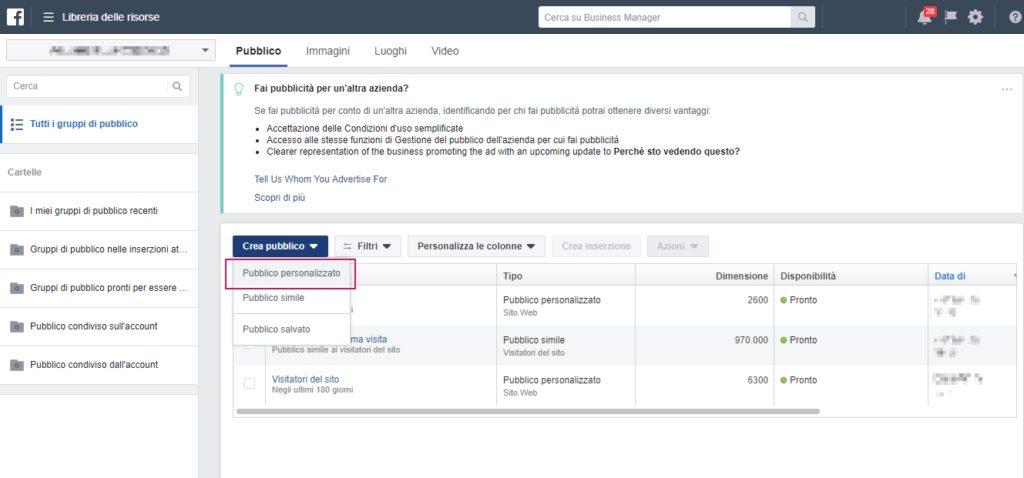Expand Personalizza le colonne dropdown
Image resolution: width=1024 pixels, height=478 pixels.
click(476, 246)
